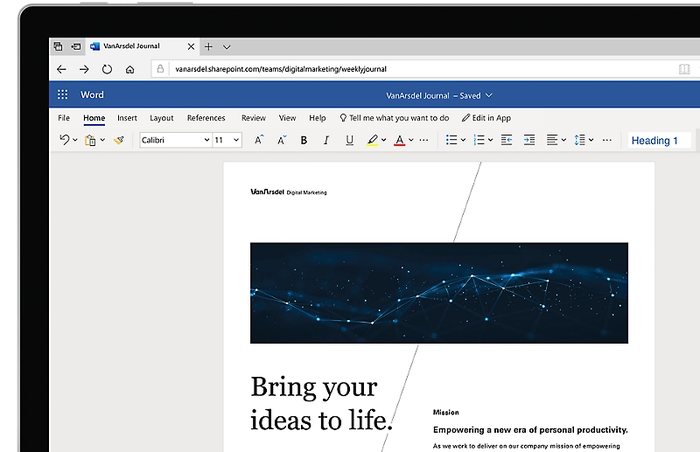
Task: Refresh the browser page
Action: [107, 70]
